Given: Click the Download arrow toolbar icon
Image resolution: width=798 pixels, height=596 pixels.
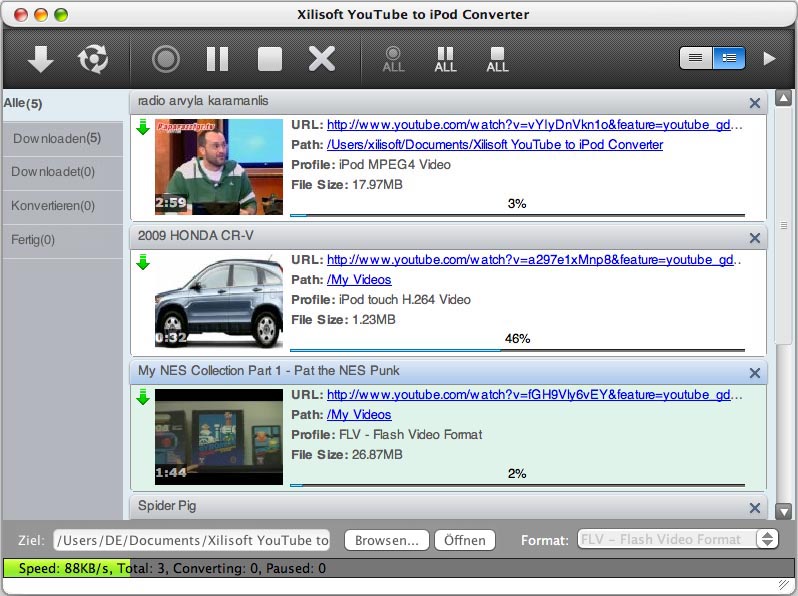Looking at the screenshot, I should (41, 59).
